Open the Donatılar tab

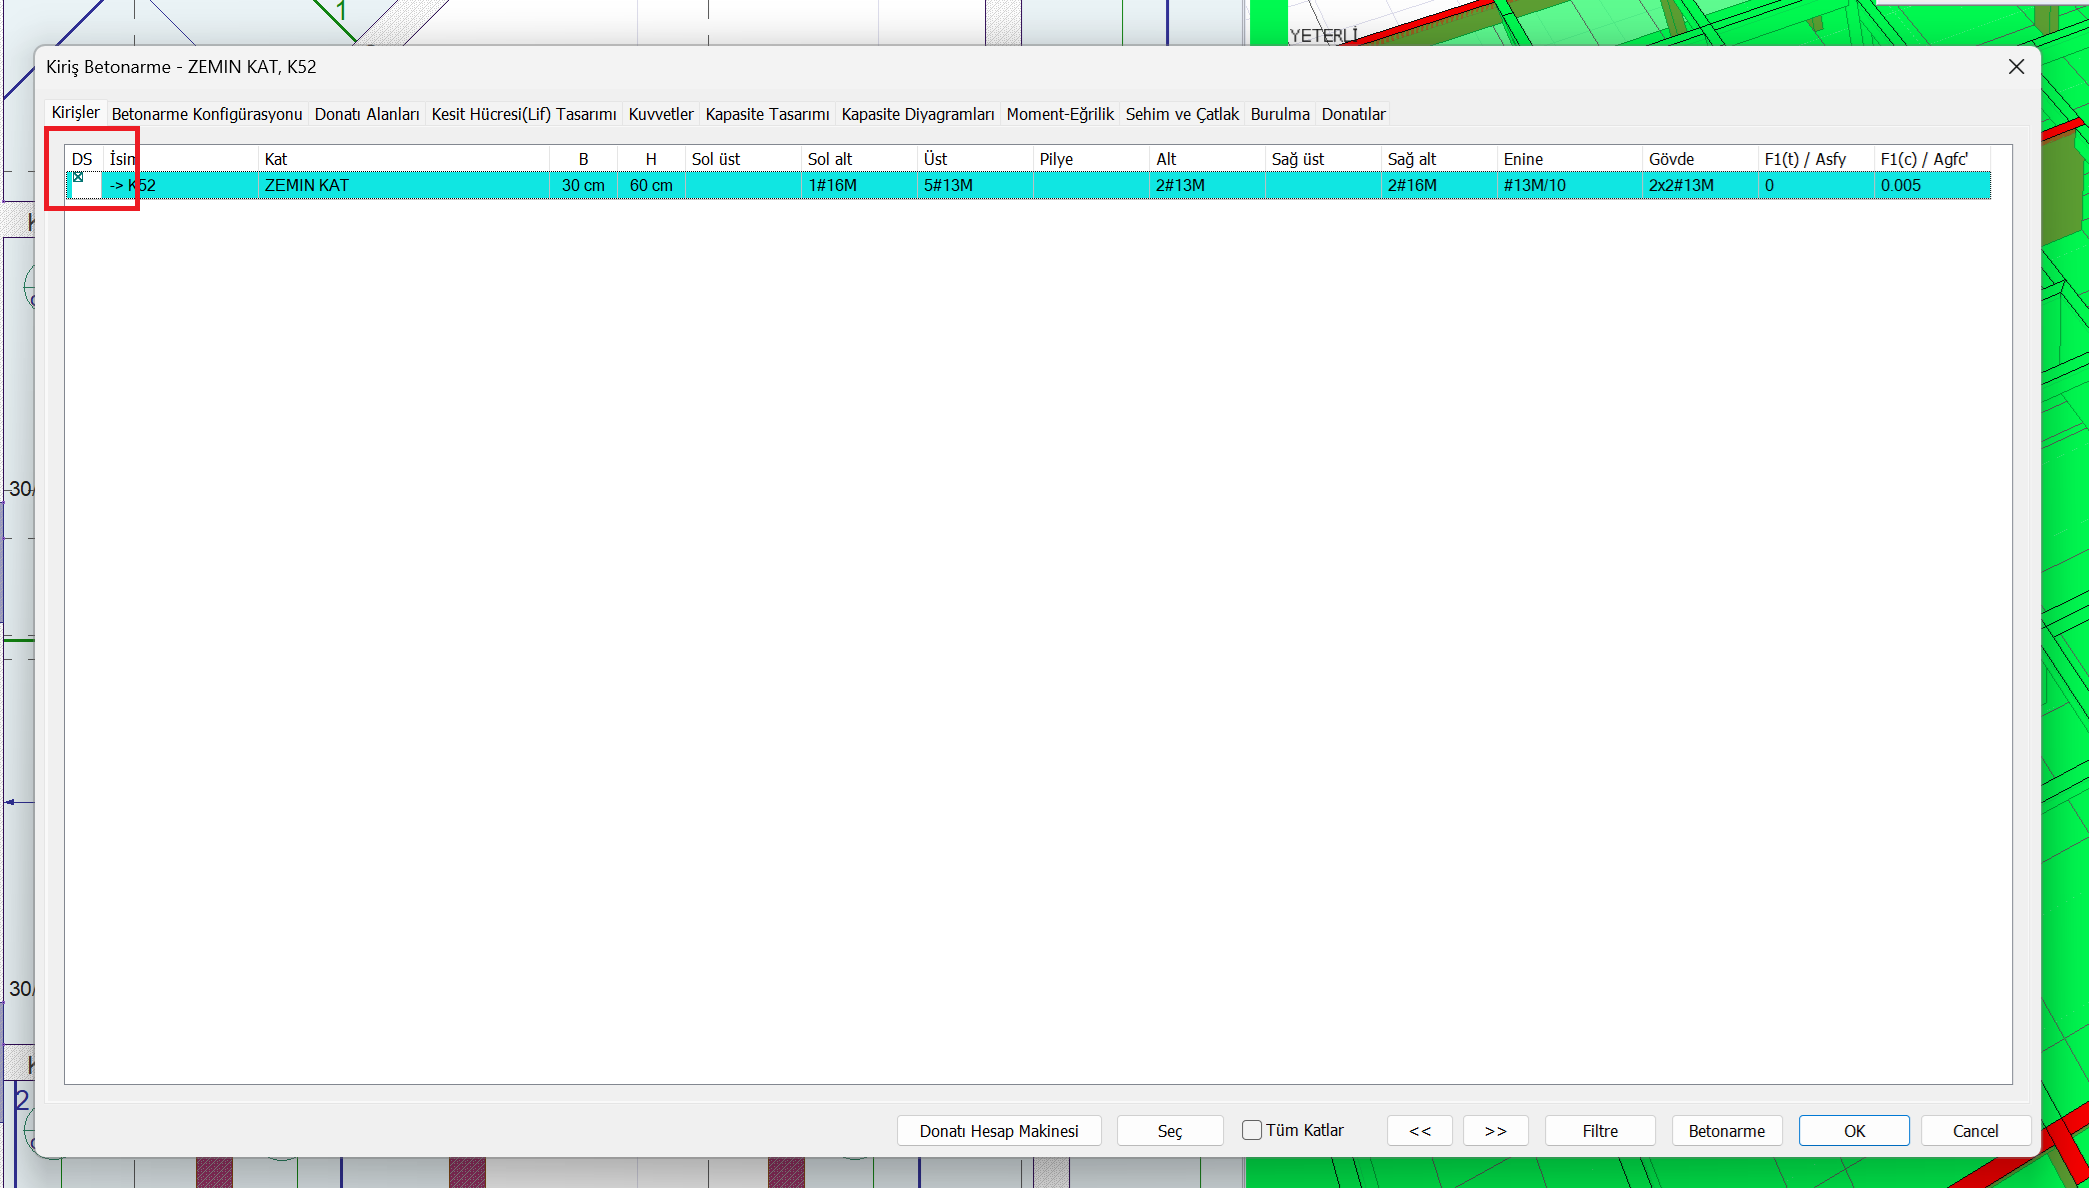tap(1353, 114)
